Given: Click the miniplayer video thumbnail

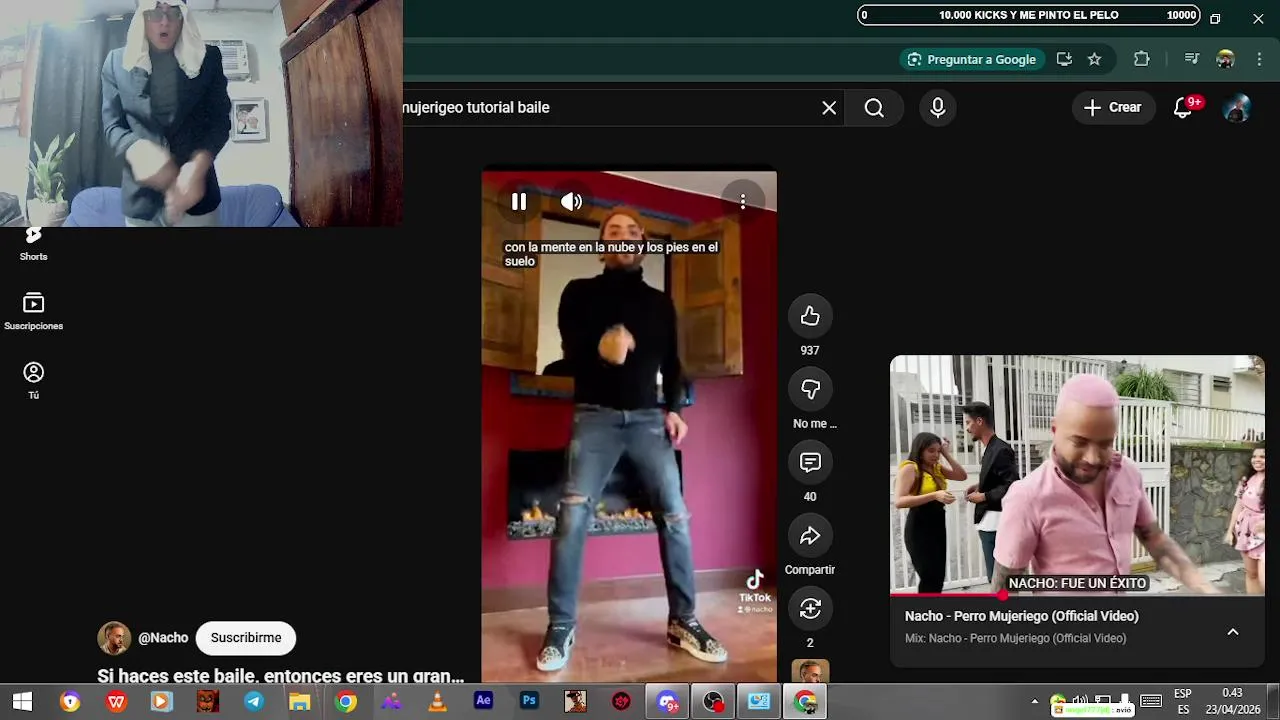Looking at the screenshot, I should point(1077,475).
